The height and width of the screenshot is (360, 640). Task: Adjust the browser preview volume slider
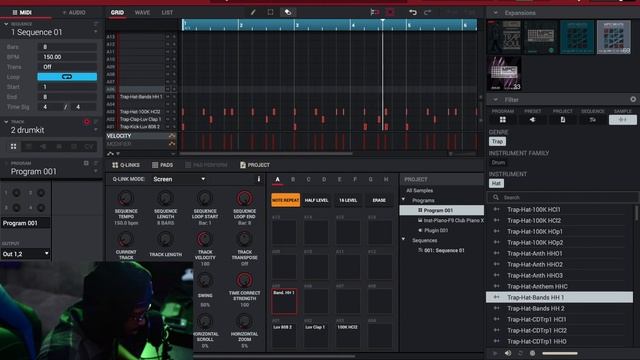click(560, 353)
